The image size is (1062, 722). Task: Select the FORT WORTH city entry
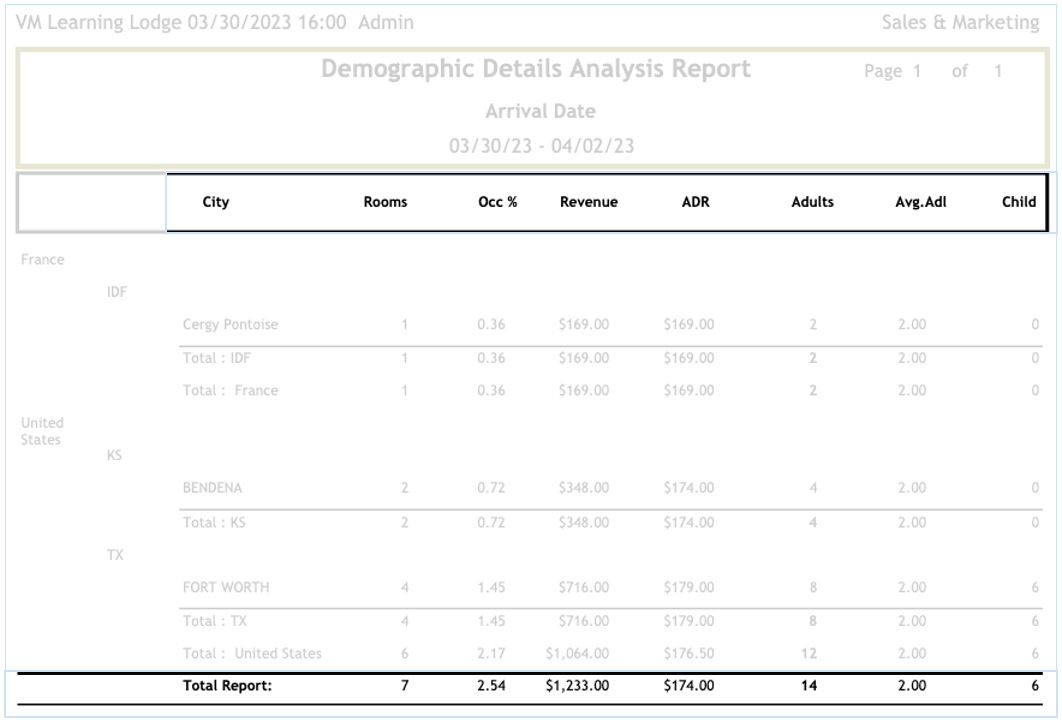coord(224,587)
